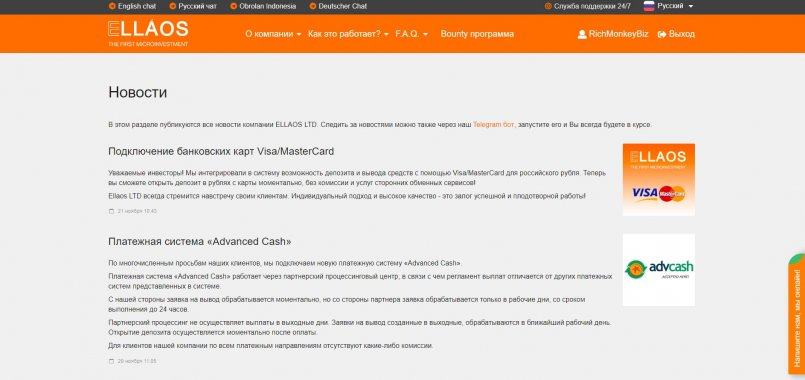Viewport: 805px width, 380px height.
Task: Click the orange bullet icon beside Deutscher Chat
Action: tap(313, 7)
